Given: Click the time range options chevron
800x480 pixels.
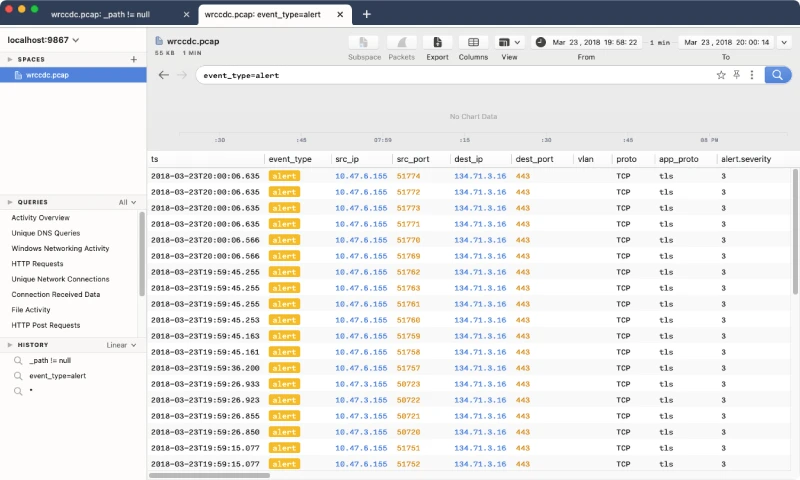Looking at the screenshot, I should tap(784, 42).
